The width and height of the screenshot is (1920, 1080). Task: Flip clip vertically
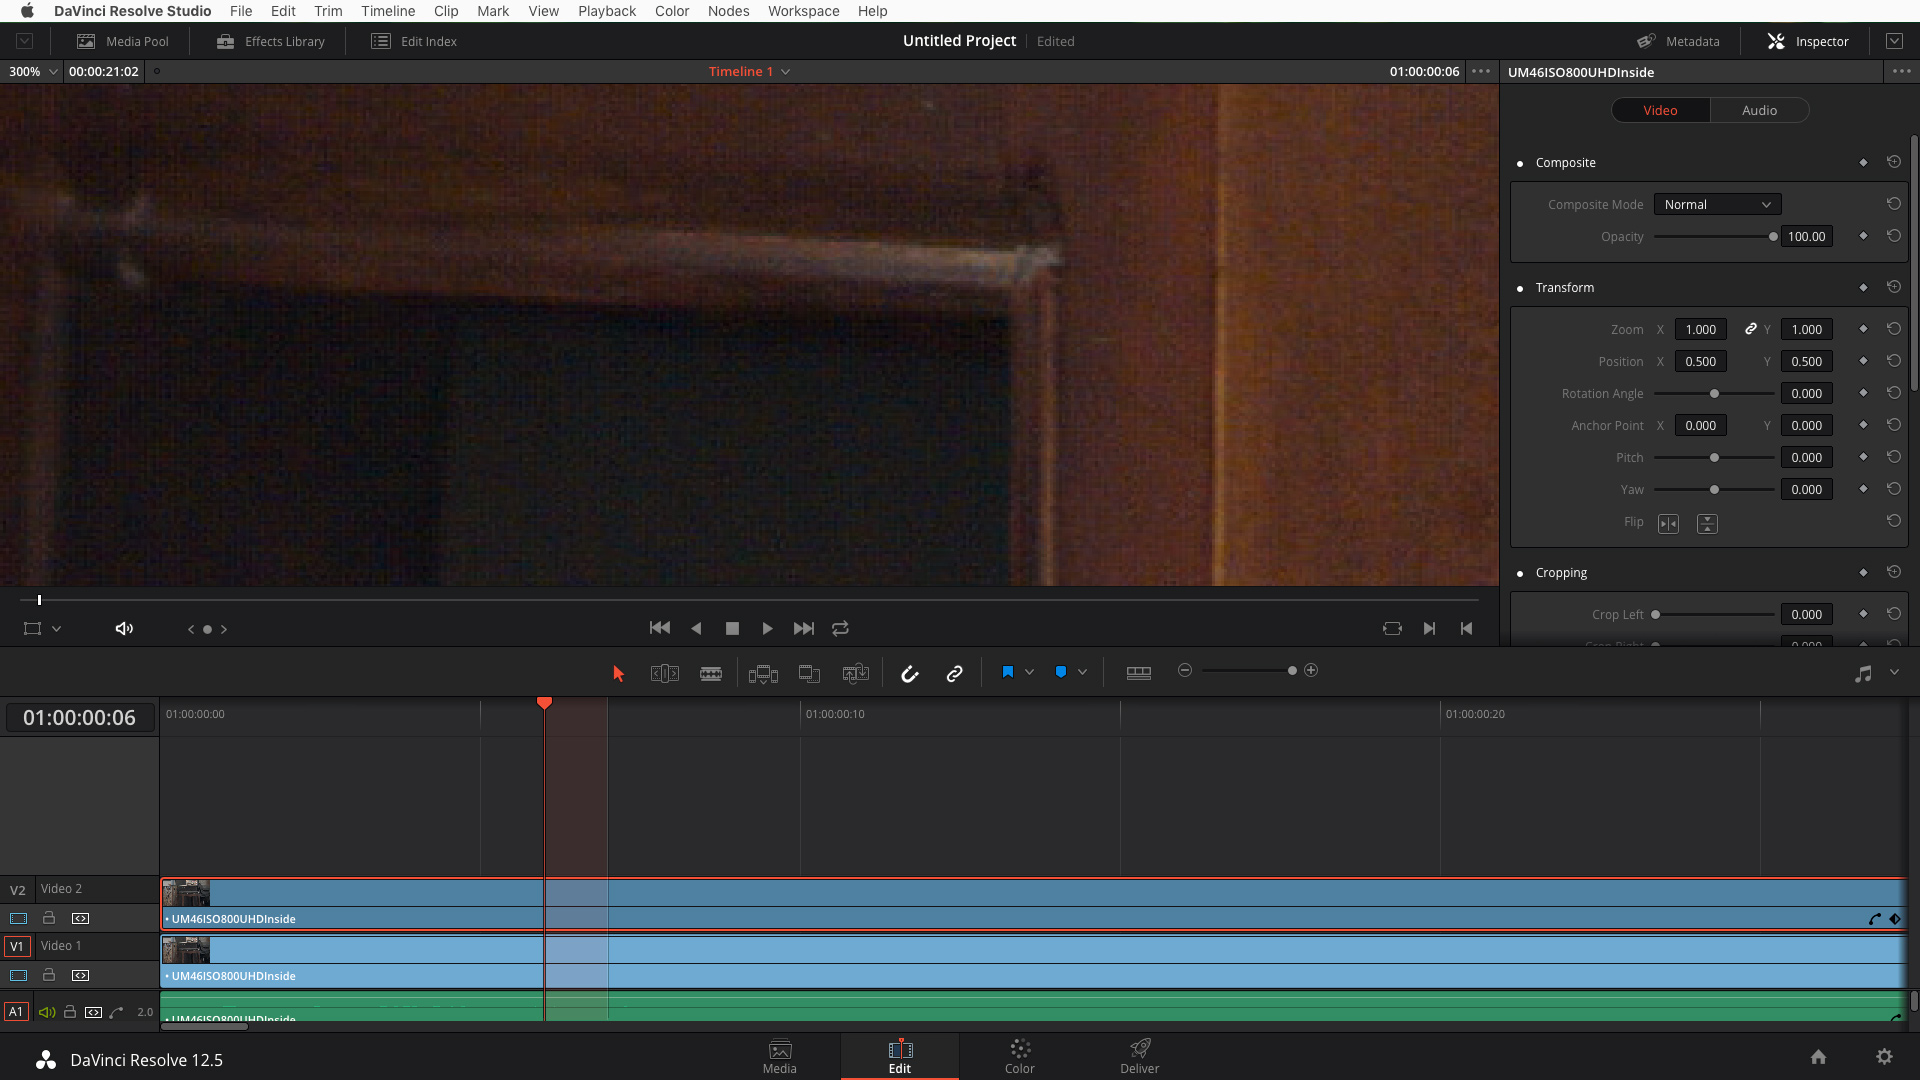(1707, 523)
